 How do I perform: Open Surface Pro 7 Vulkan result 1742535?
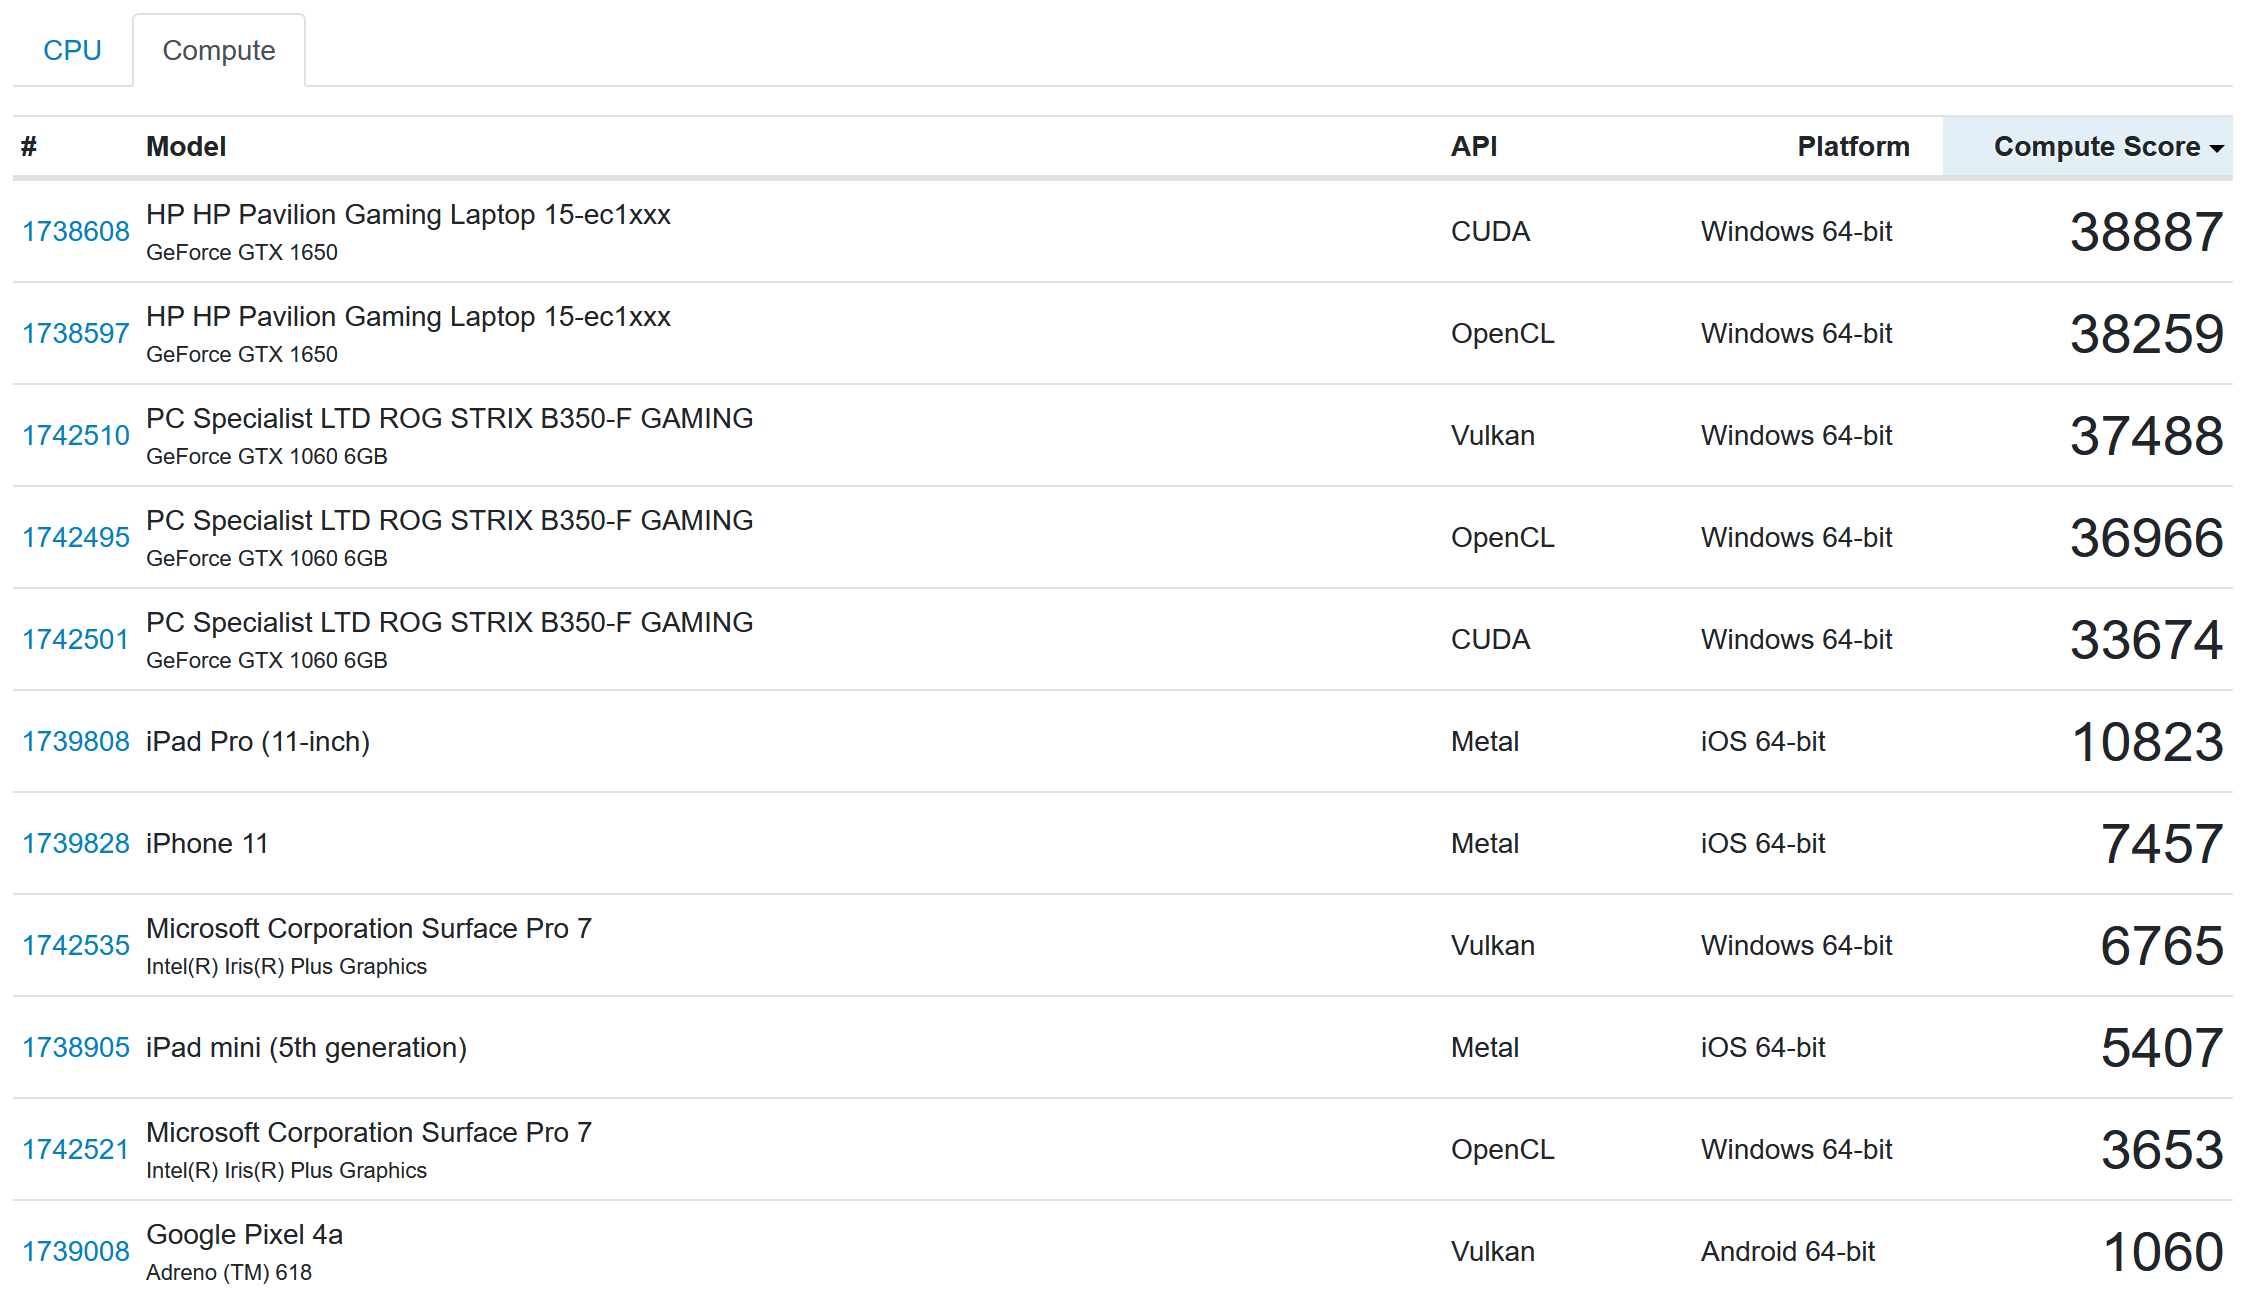click(x=76, y=945)
